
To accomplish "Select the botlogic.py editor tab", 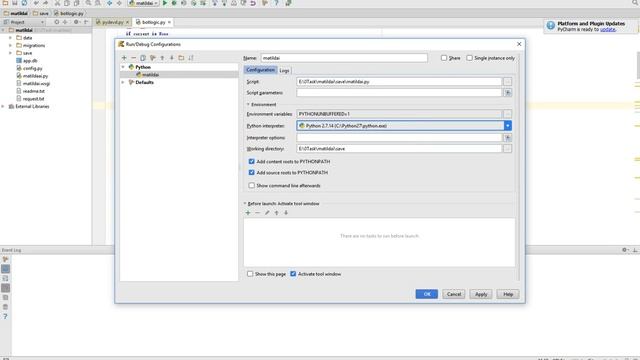I will 153,22.
